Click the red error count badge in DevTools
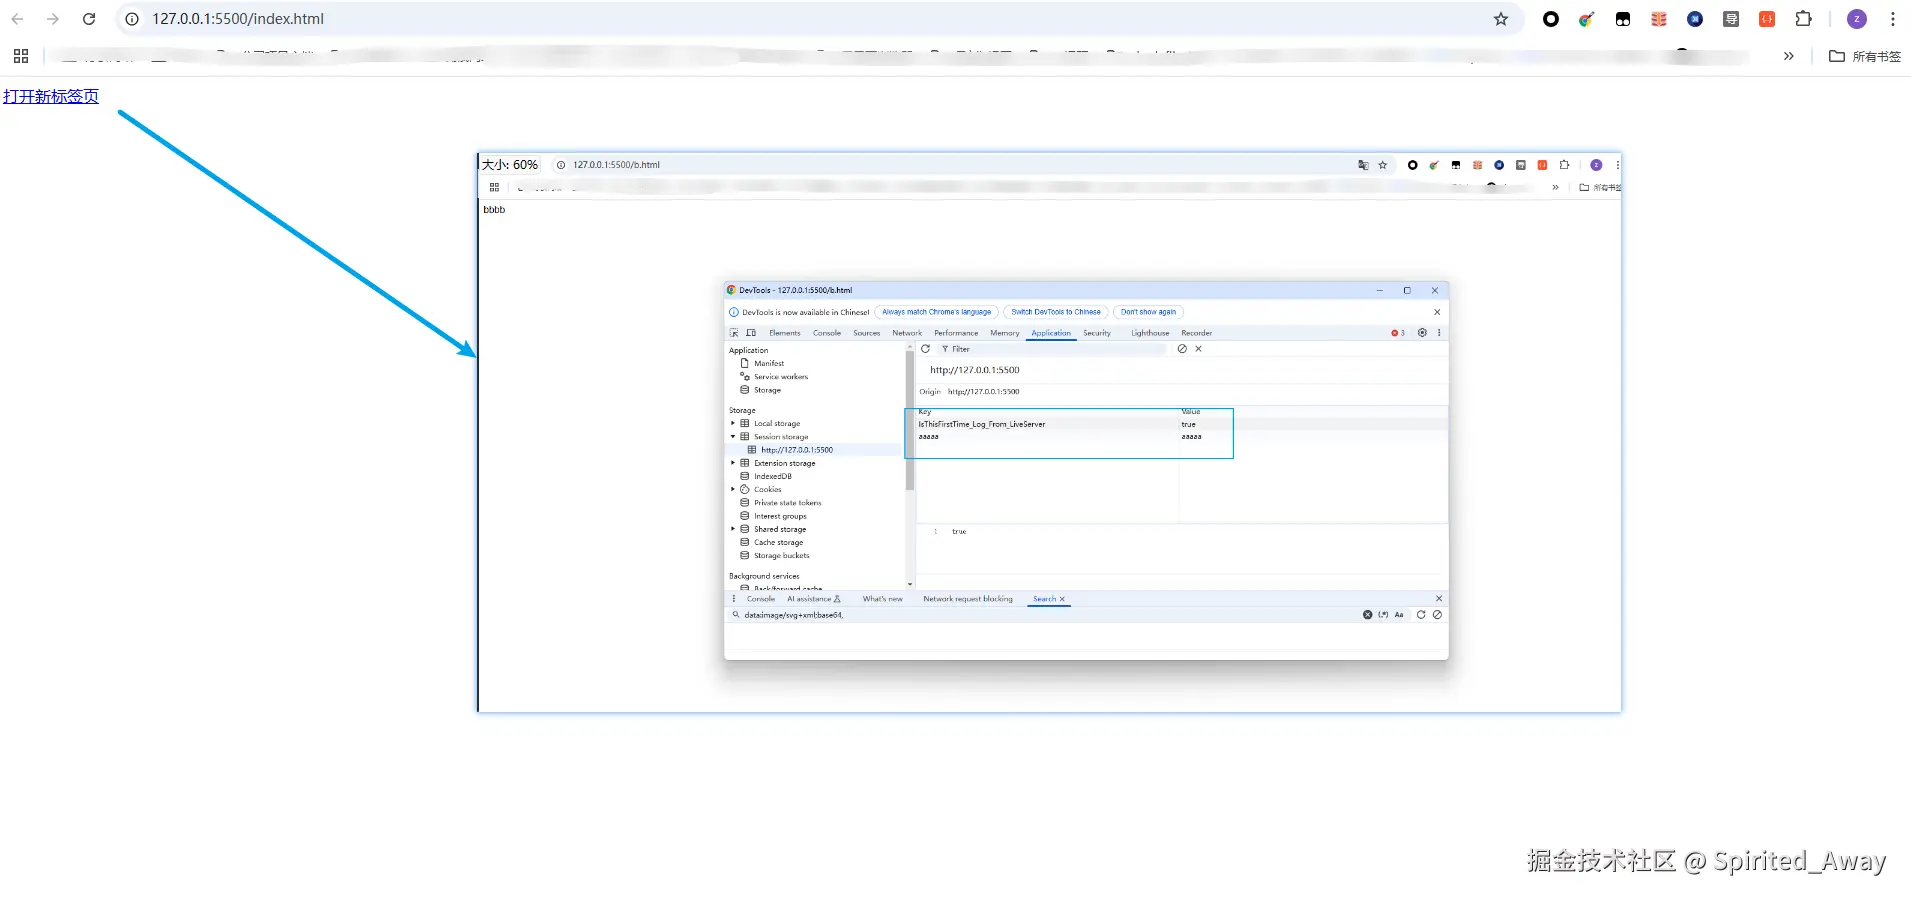Image resolution: width=1911 pixels, height=900 pixels. (x=1398, y=333)
